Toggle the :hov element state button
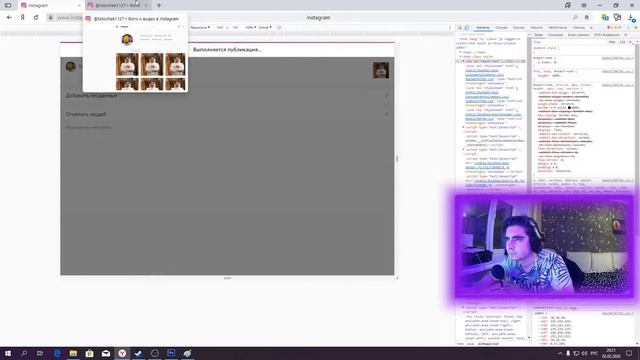The width and height of the screenshot is (640, 360). point(612,42)
